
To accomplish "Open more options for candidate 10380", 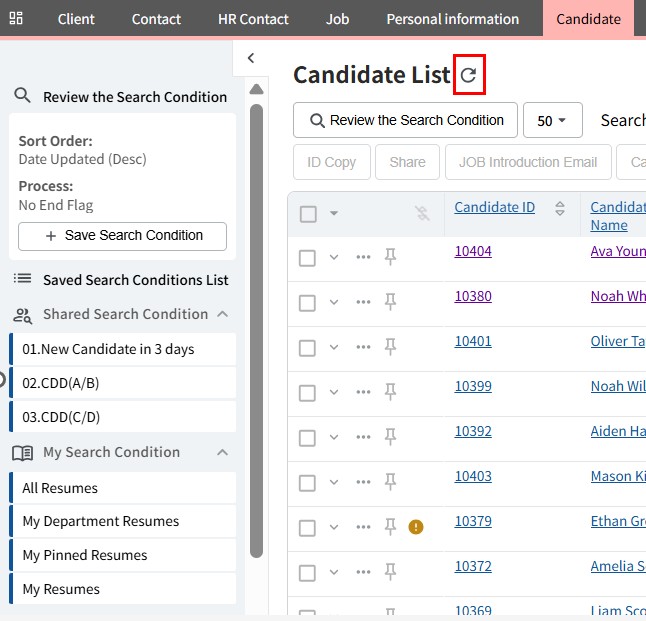I will pos(363,302).
